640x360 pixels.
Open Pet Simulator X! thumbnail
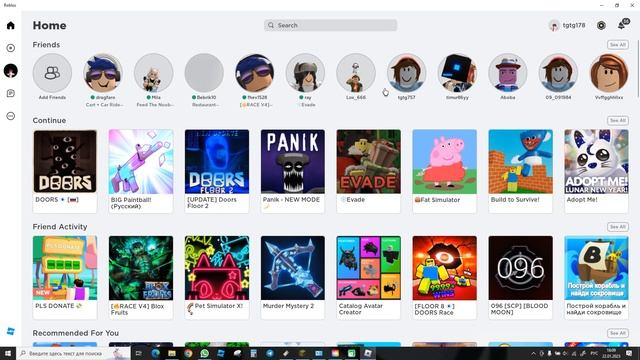click(217, 268)
